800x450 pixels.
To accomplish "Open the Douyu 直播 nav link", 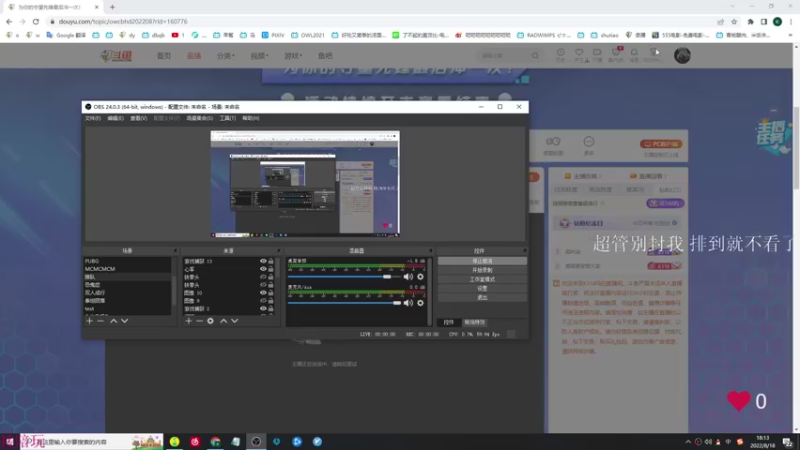I will [194, 56].
